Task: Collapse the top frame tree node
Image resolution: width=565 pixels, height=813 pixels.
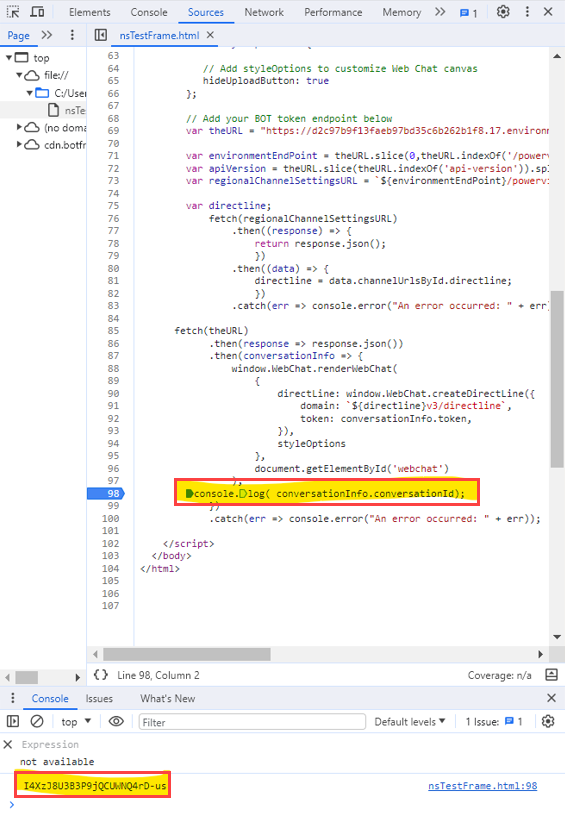Action: 9,58
